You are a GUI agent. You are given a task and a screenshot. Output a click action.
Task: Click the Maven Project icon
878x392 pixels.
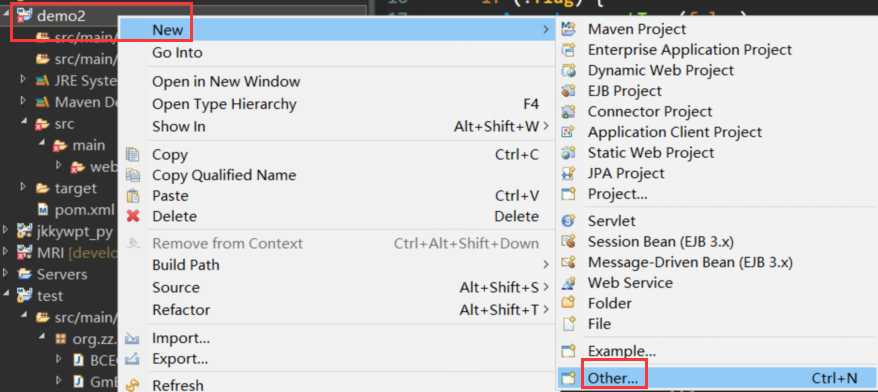(568, 29)
